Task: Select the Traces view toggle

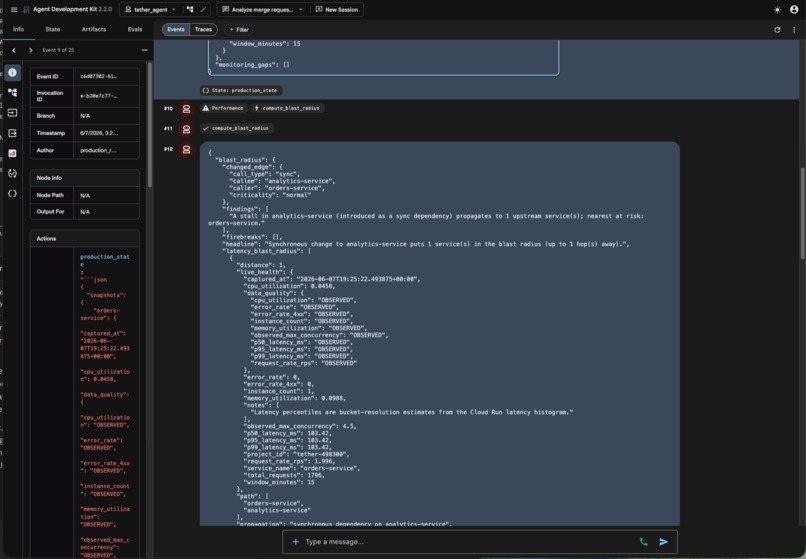Action: tap(204, 29)
